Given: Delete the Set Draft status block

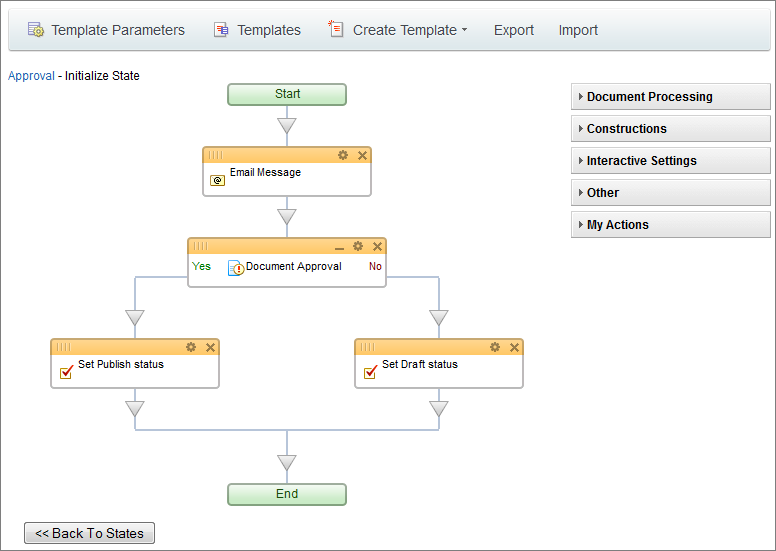Looking at the screenshot, I should coord(515,347).
